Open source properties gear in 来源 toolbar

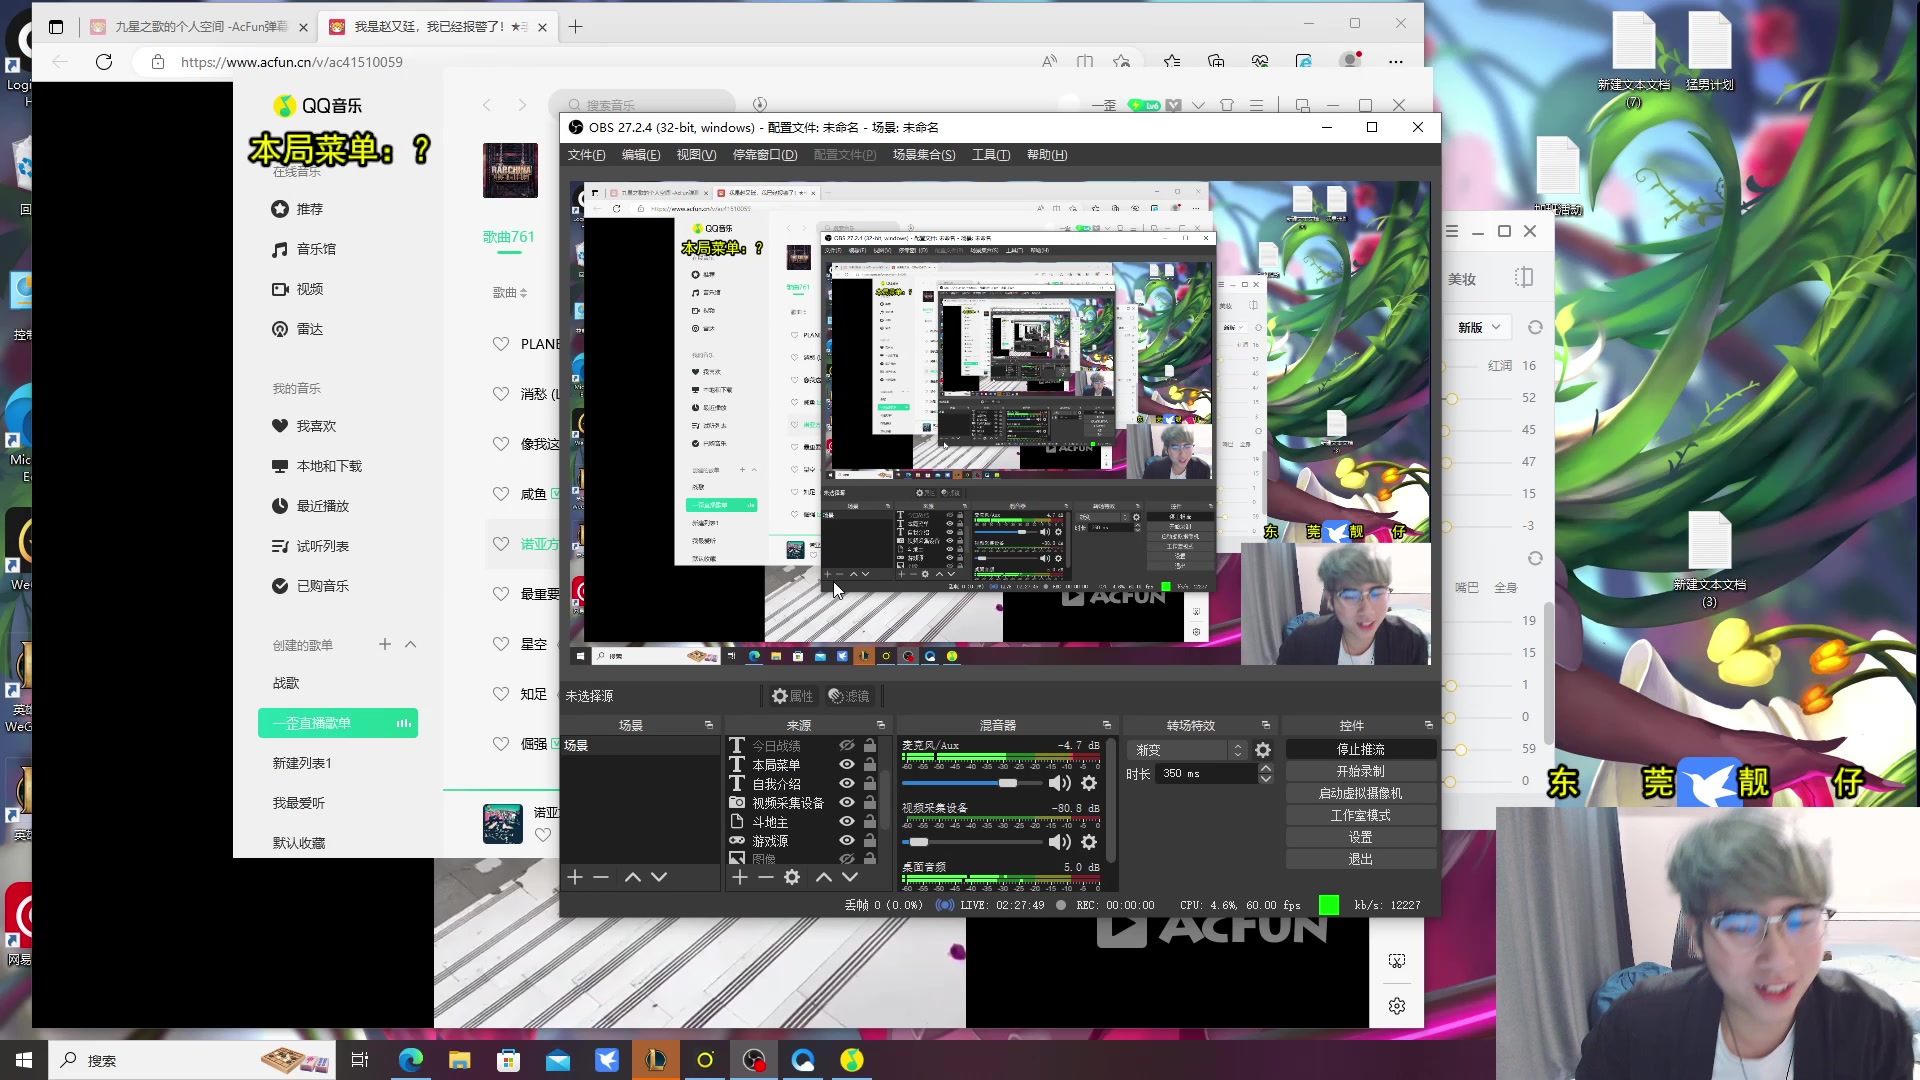[x=792, y=877]
